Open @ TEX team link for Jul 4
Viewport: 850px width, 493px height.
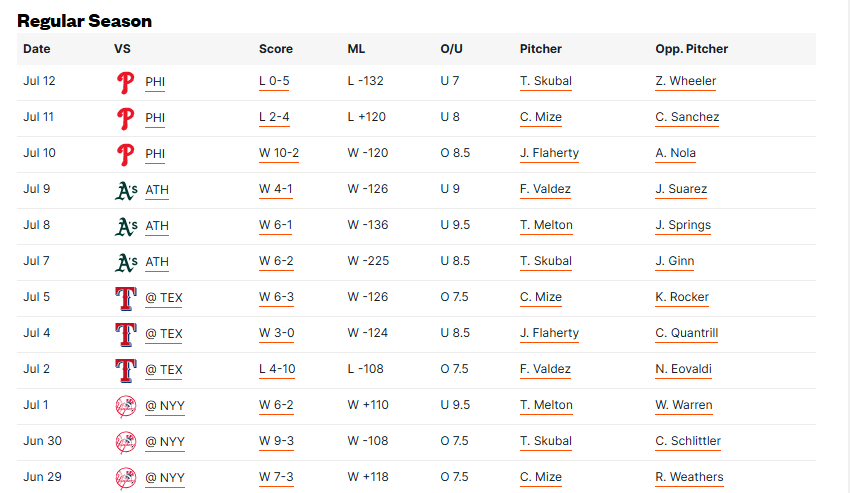tap(164, 334)
